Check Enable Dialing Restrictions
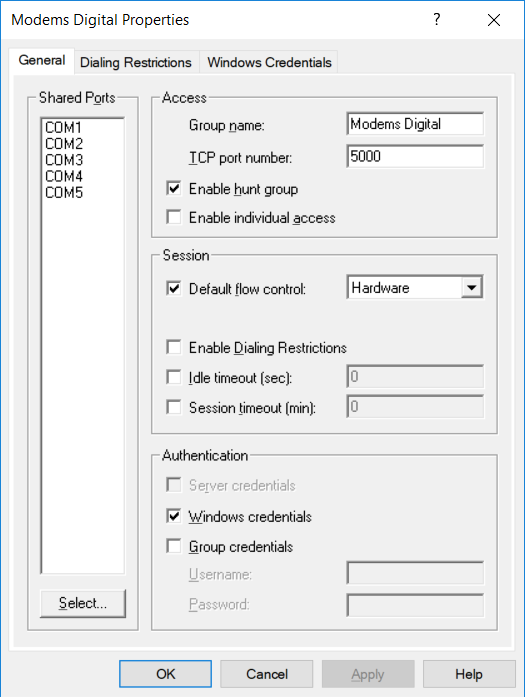 click(x=173, y=347)
